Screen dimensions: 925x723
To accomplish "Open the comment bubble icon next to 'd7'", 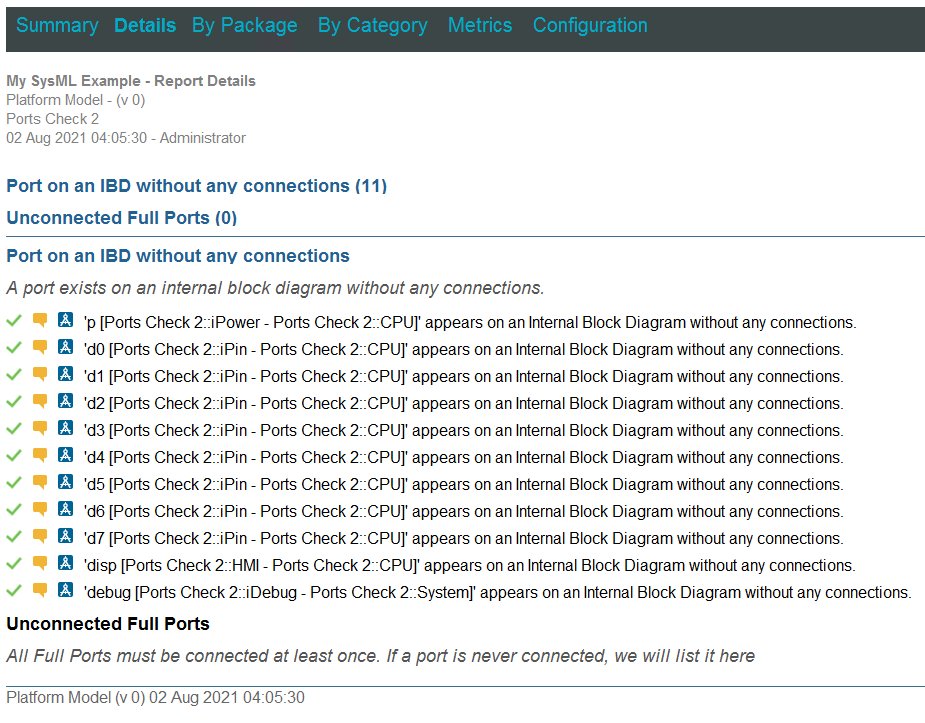I will click(x=38, y=537).
